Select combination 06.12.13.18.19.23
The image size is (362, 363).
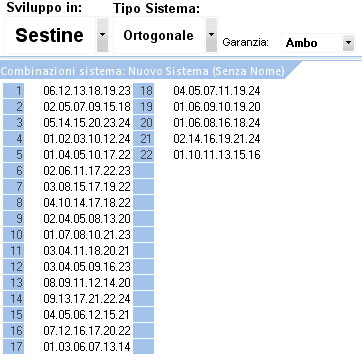(x=87, y=91)
